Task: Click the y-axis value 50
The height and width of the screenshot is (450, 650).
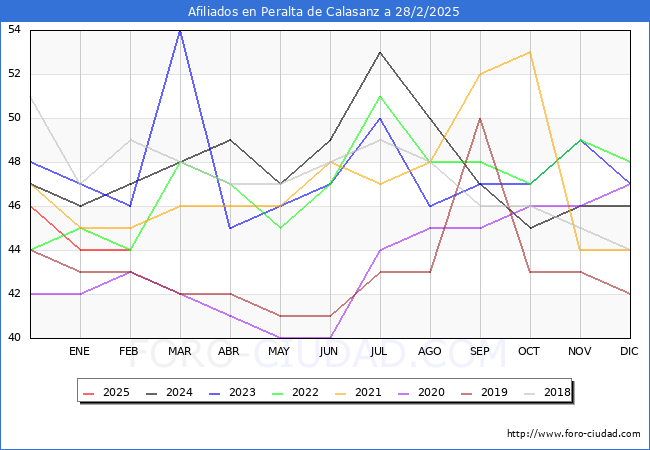Action: [14, 118]
